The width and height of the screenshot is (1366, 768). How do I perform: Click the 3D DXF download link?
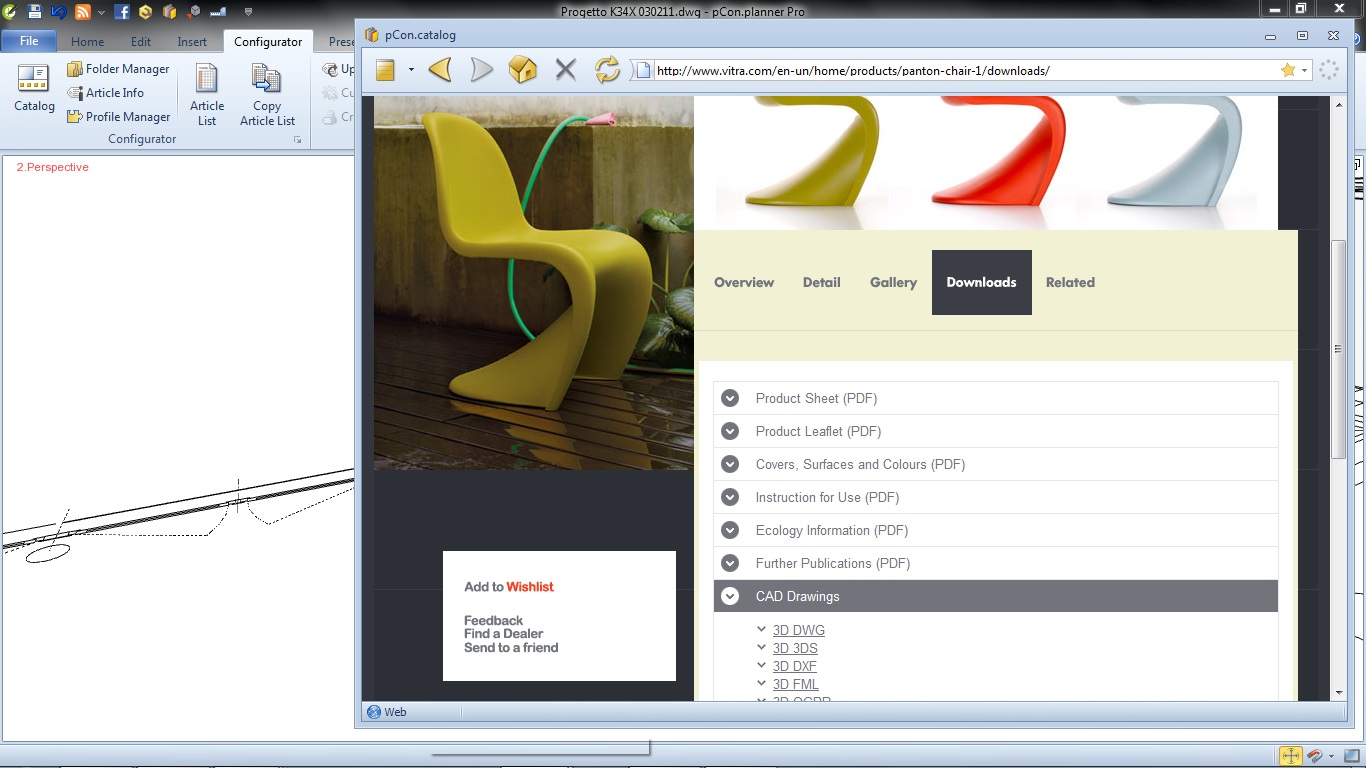click(795, 666)
